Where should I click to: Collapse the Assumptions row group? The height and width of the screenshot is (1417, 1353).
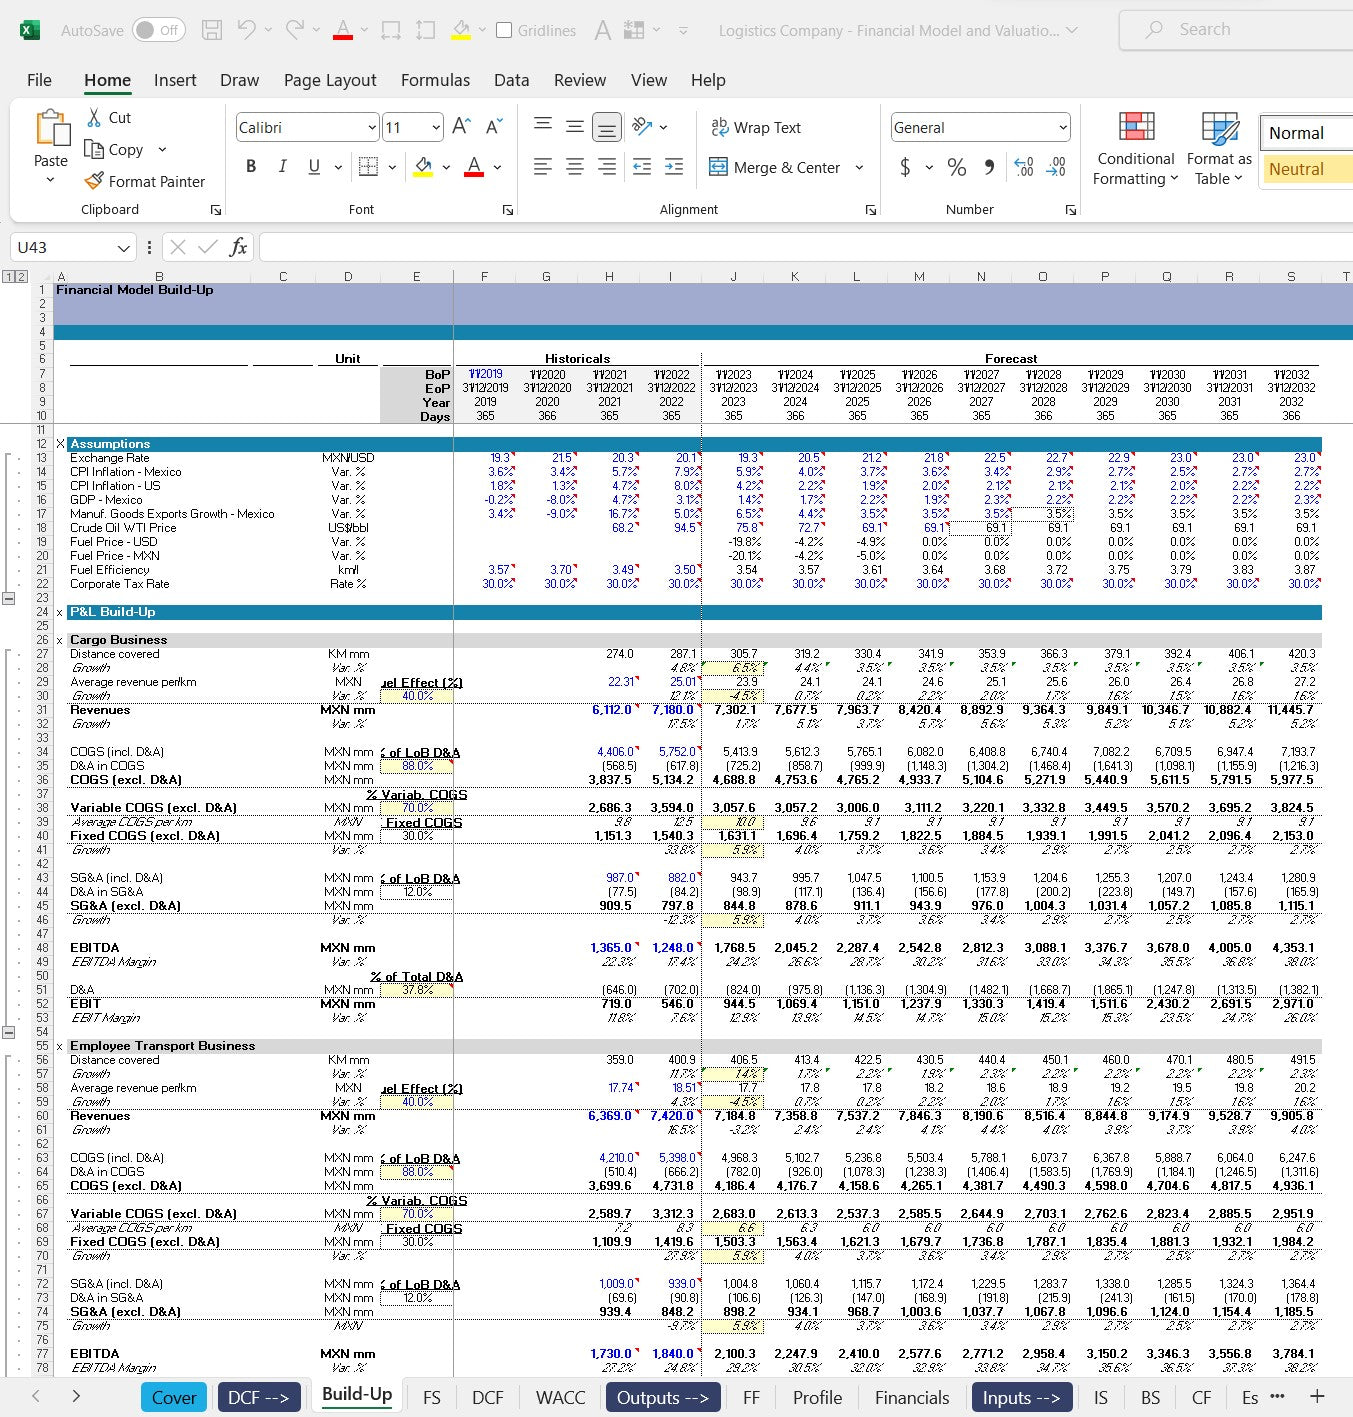tap(9, 598)
